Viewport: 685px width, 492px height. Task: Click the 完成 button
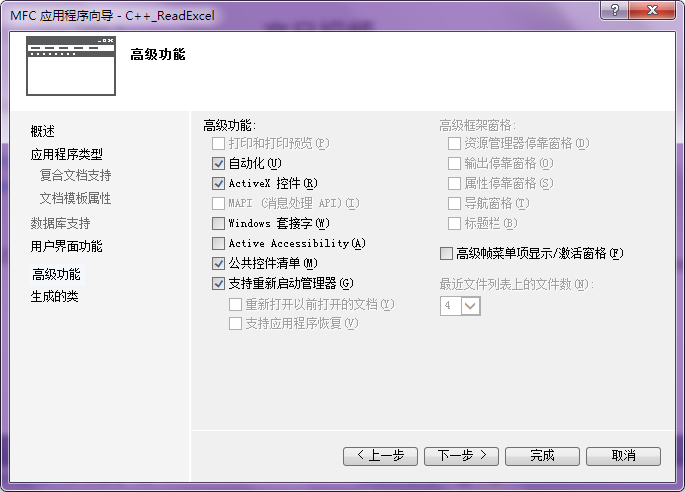[542, 456]
